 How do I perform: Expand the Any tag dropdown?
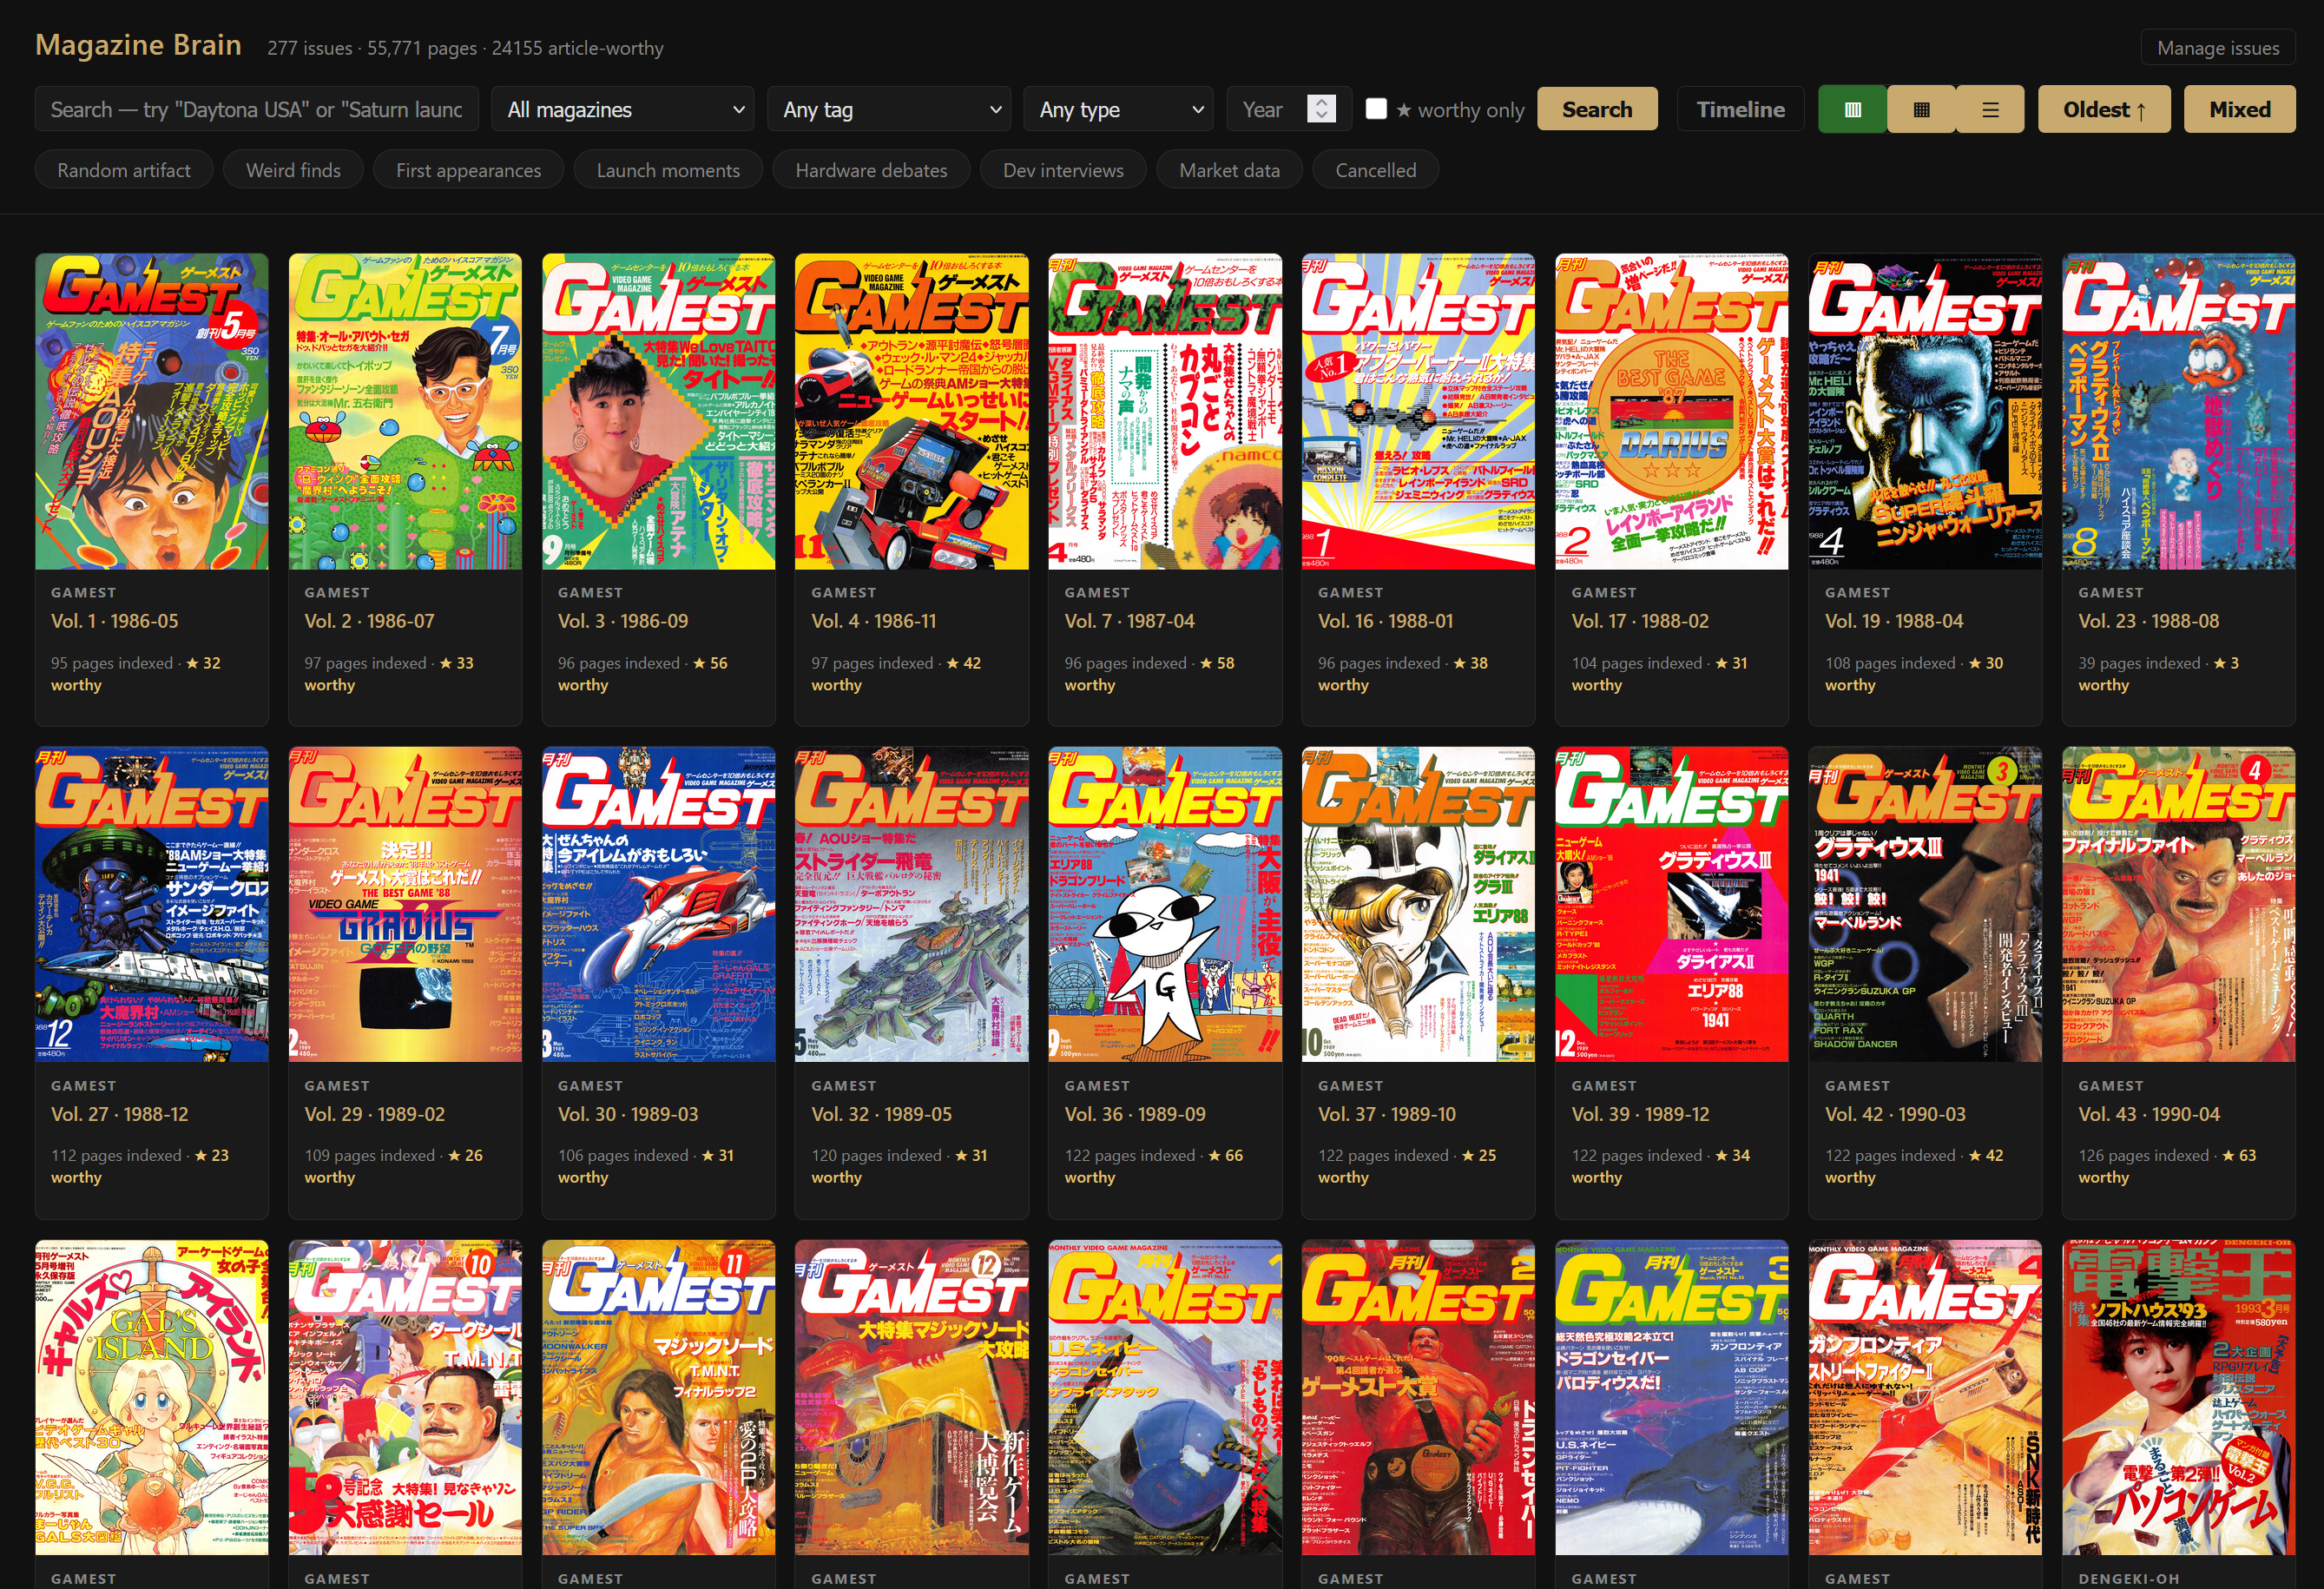[x=890, y=110]
